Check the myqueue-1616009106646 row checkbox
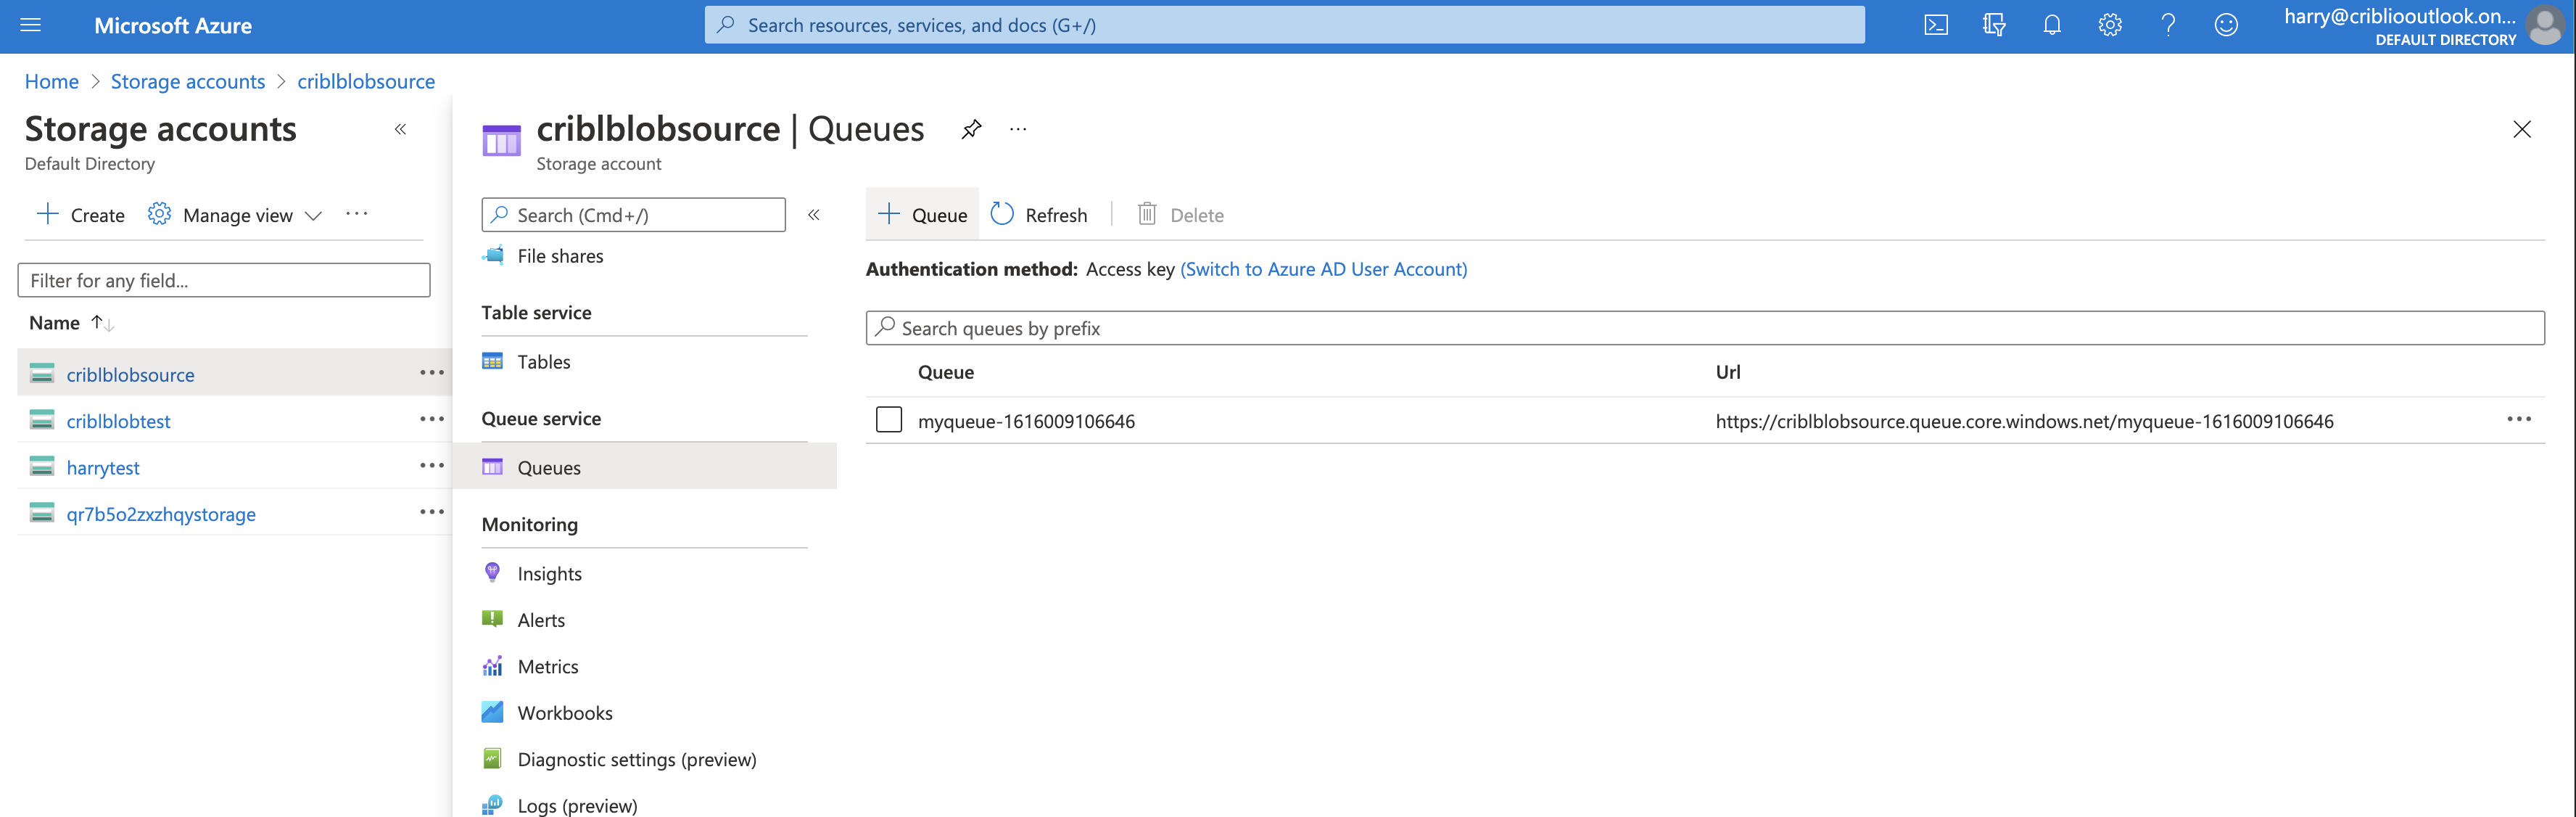Image resolution: width=2576 pixels, height=817 pixels. pyautogui.click(x=888, y=420)
